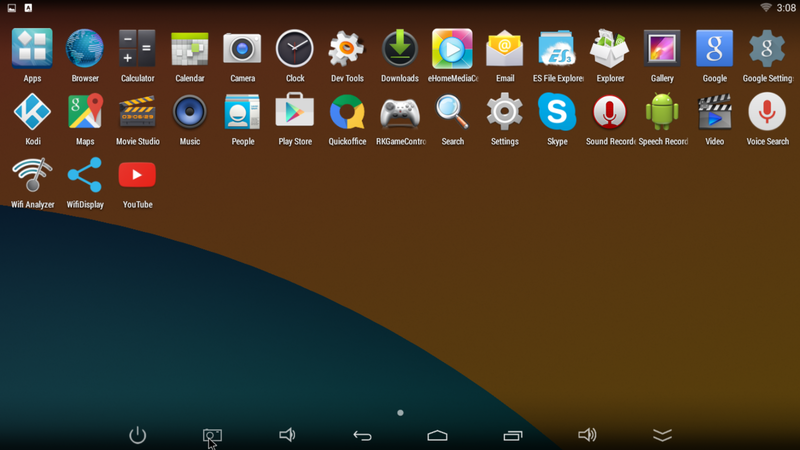800x450 pixels.
Task: Open WifiDisplay
Action: [x=85, y=174]
